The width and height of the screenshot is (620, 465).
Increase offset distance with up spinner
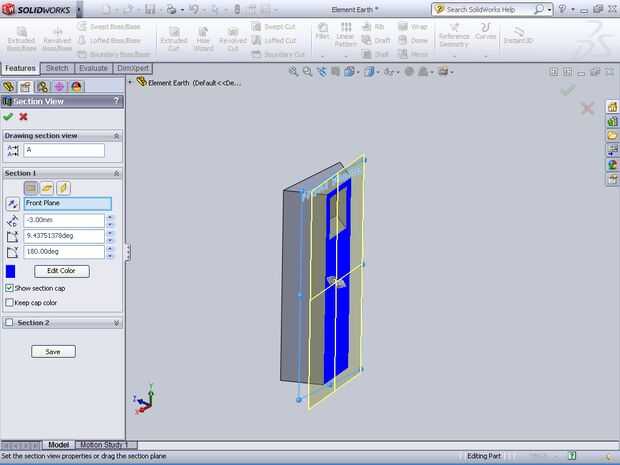[x=110, y=217]
